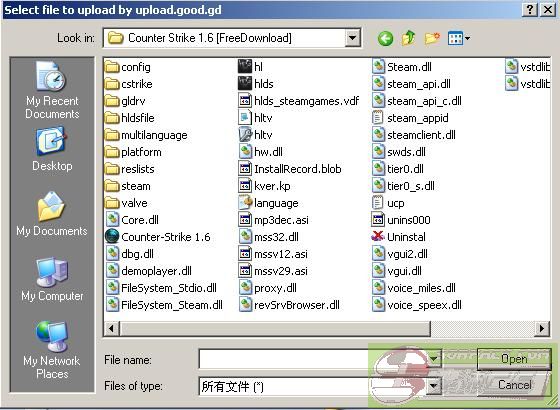Select the ucp text file
Viewport: 560px width, 410px height.
pos(388,203)
